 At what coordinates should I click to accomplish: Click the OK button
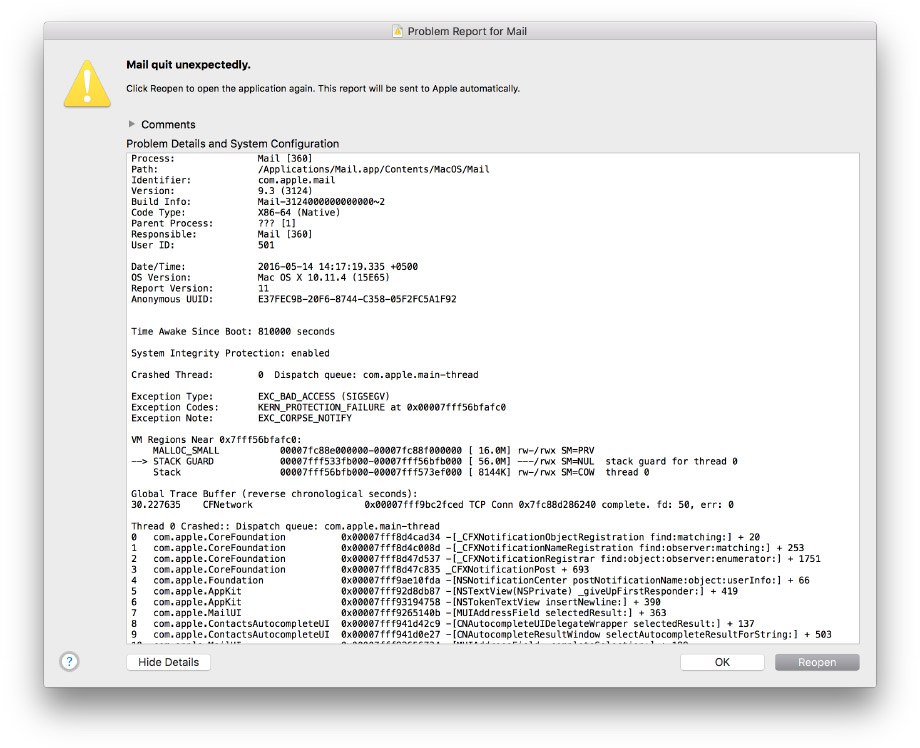pos(722,662)
